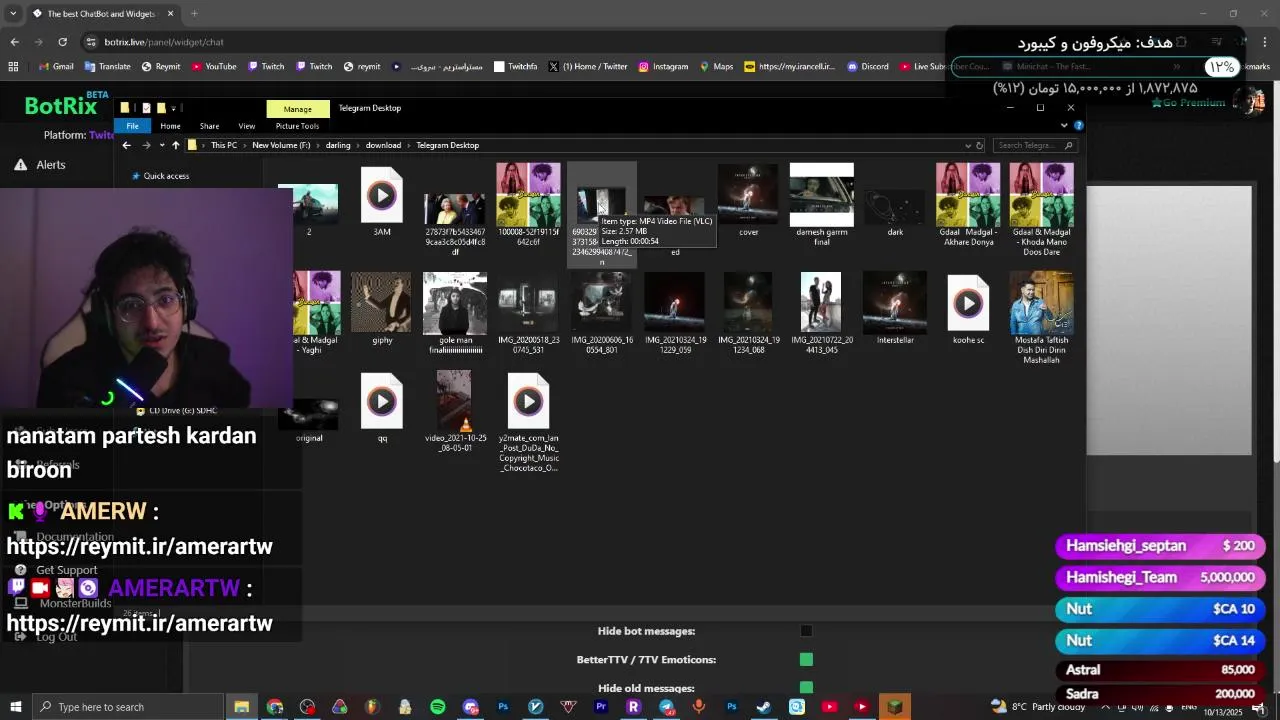
Task: Open a new browser tab
Action: [194, 14]
